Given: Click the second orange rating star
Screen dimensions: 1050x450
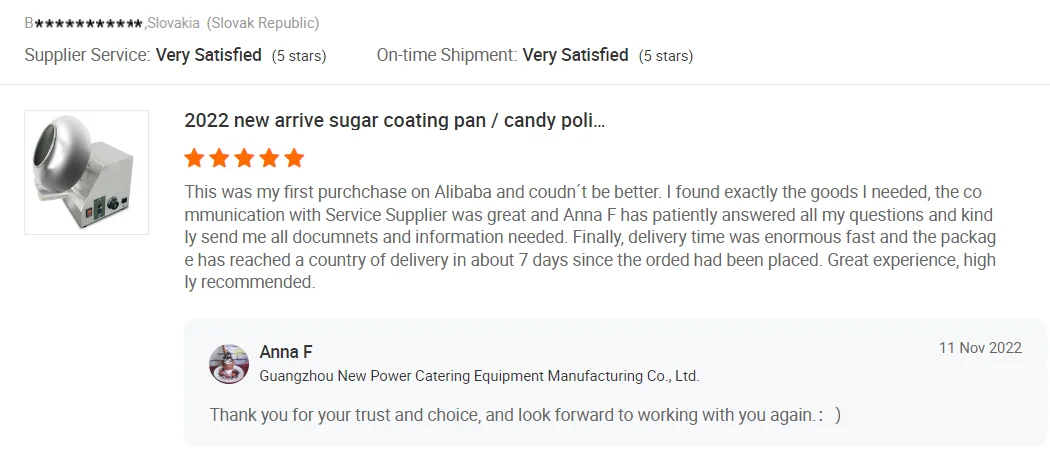Looking at the screenshot, I should click(x=219, y=158).
